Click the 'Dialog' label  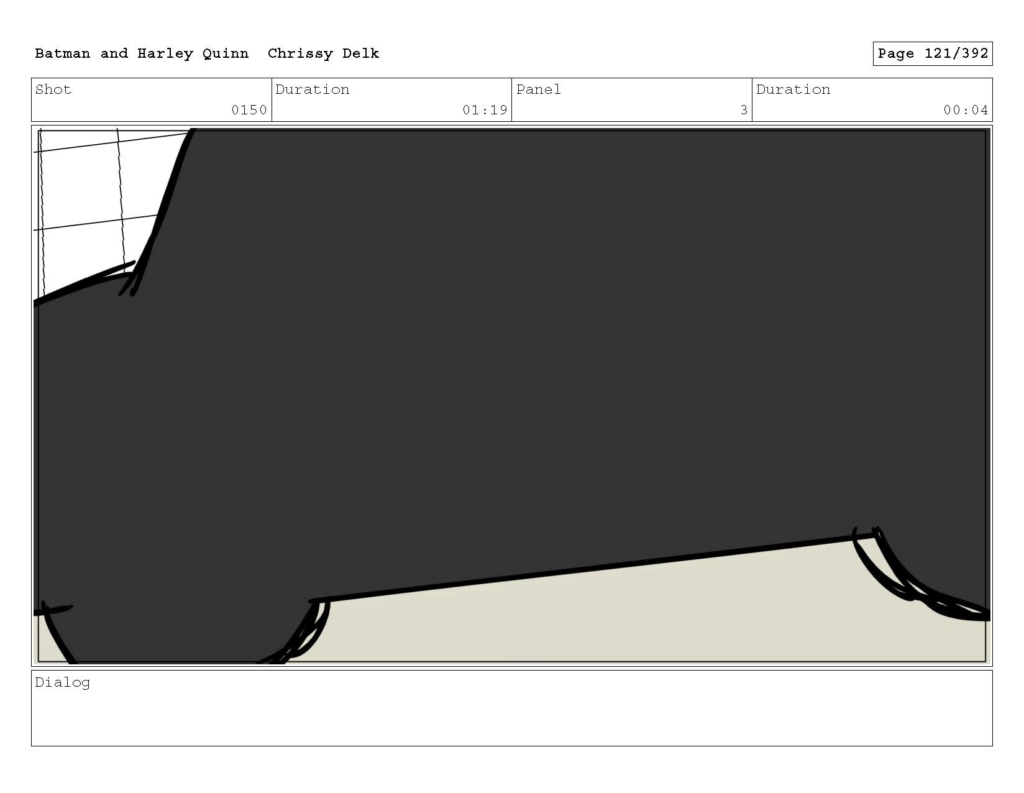[x=62, y=683]
